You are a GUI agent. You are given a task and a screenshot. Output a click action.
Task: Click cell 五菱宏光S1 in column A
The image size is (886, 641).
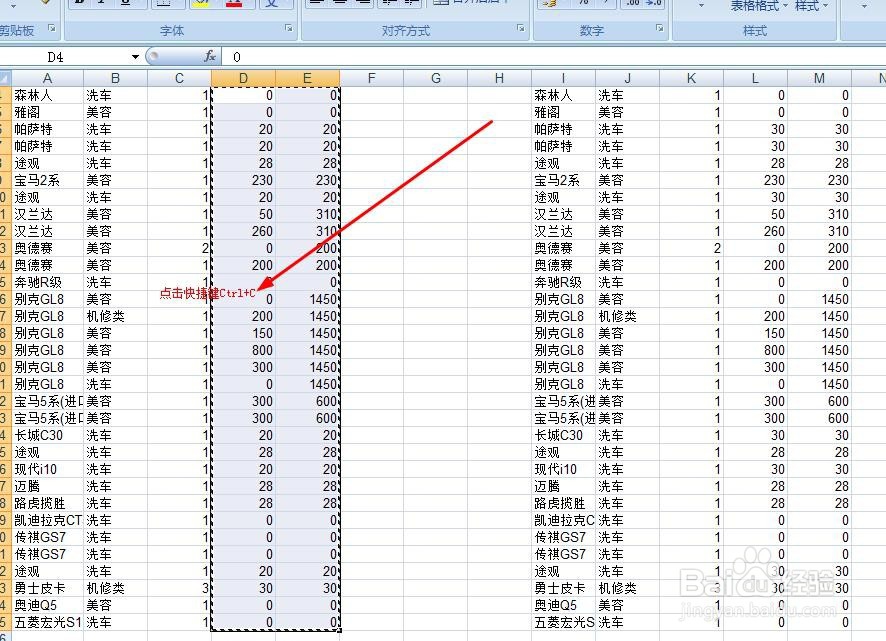(47, 622)
